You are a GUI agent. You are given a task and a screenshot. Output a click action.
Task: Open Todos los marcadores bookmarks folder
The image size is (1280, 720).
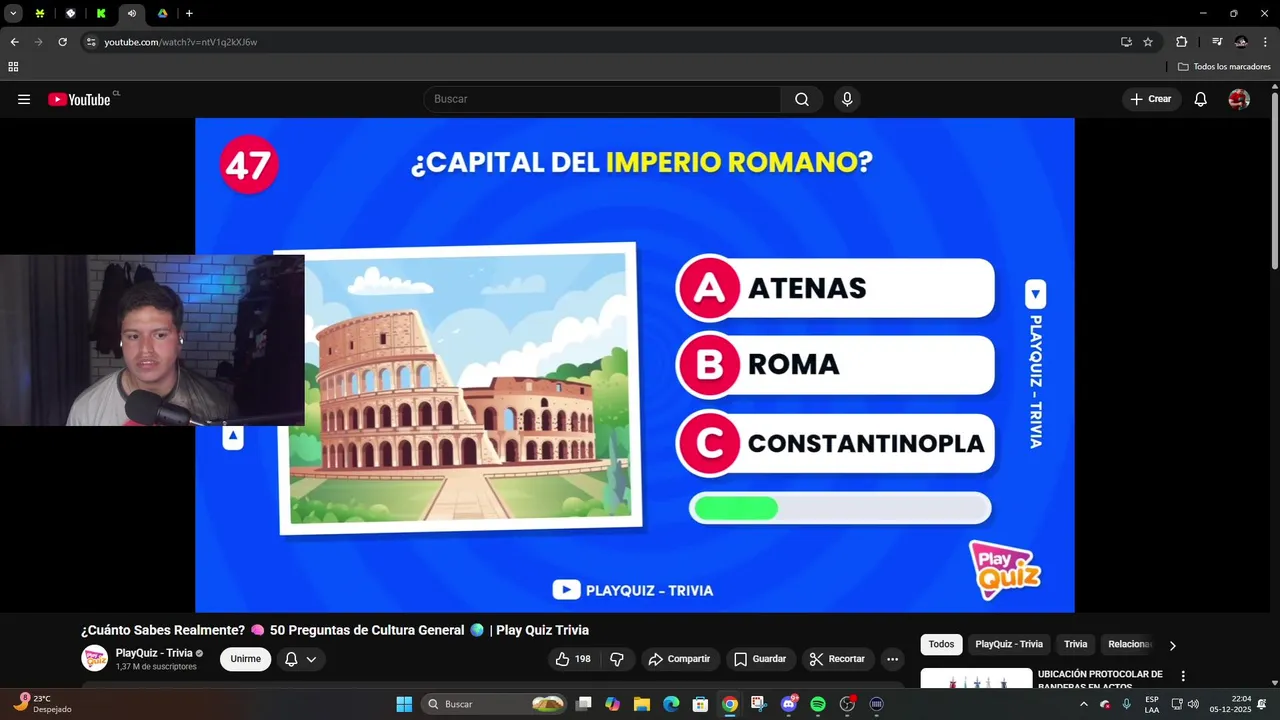click(x=1224, y=67)
